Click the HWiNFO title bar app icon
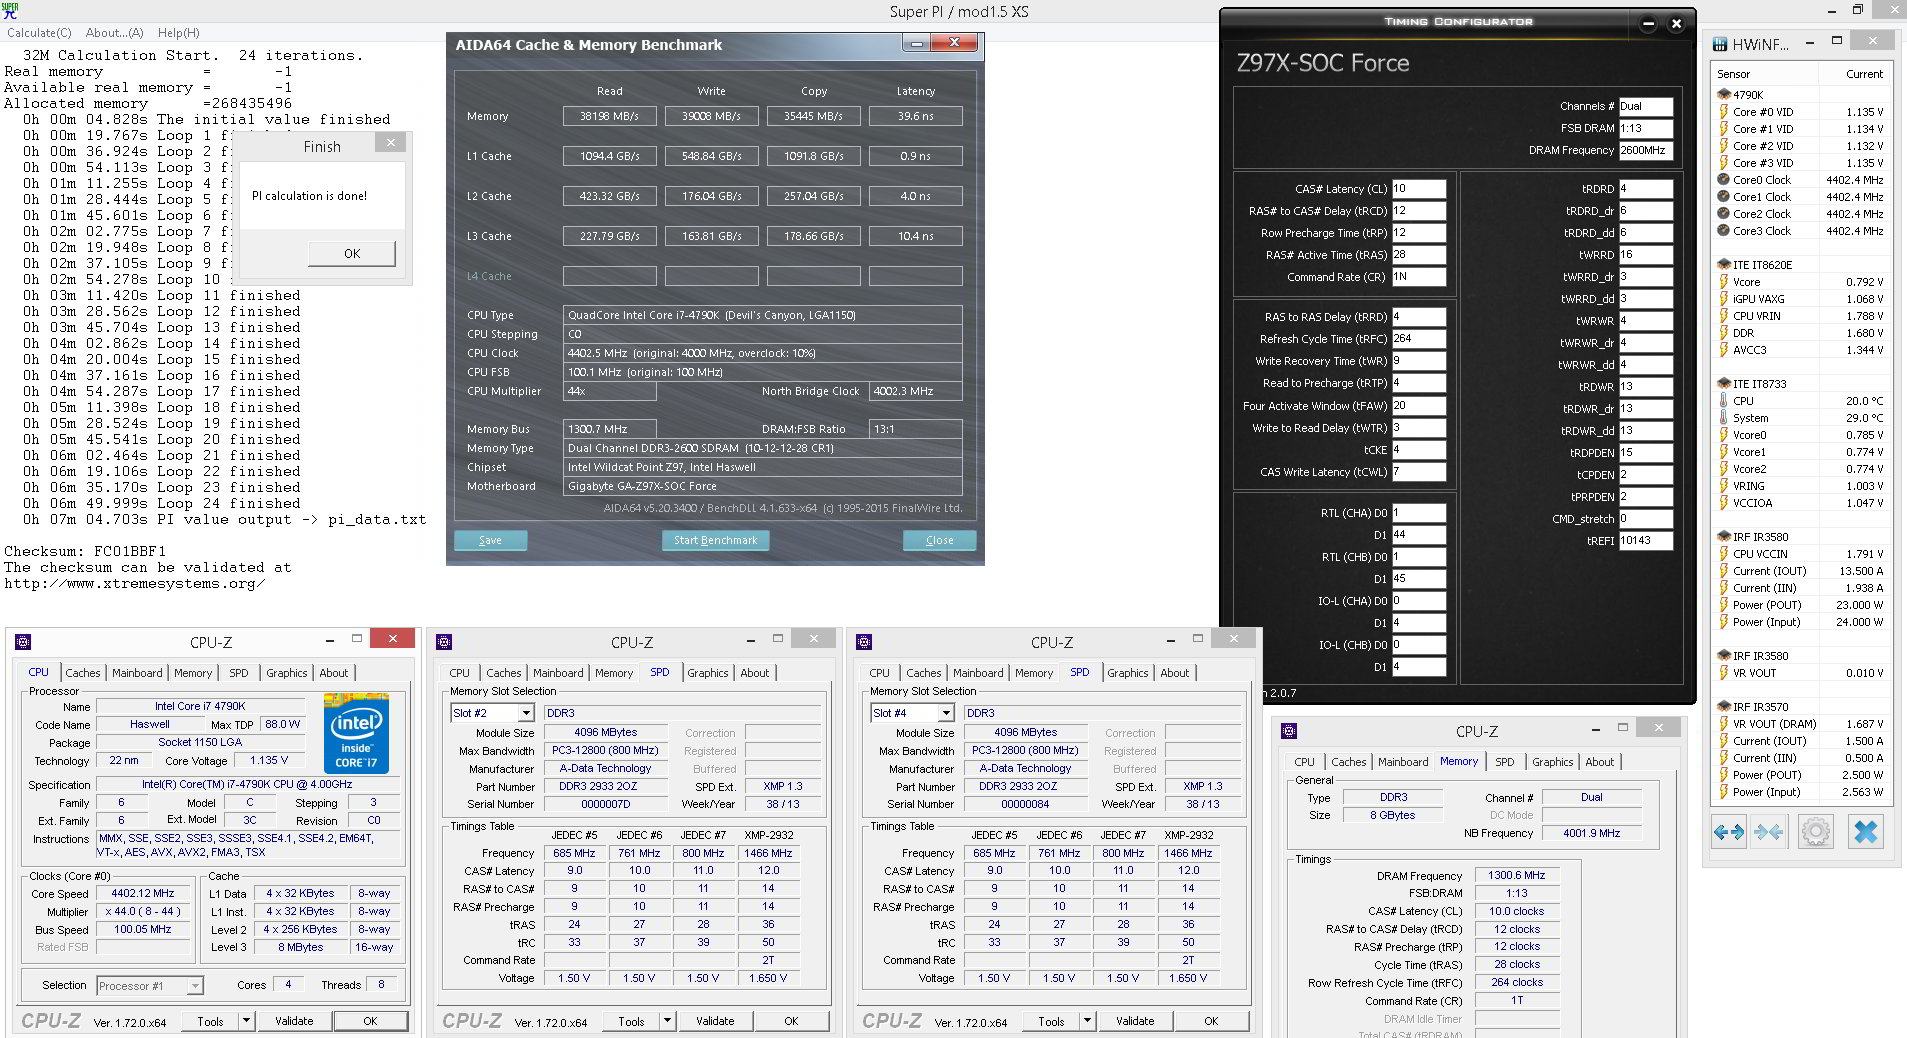The image size is (1907, 1038). pos(1720,44)
